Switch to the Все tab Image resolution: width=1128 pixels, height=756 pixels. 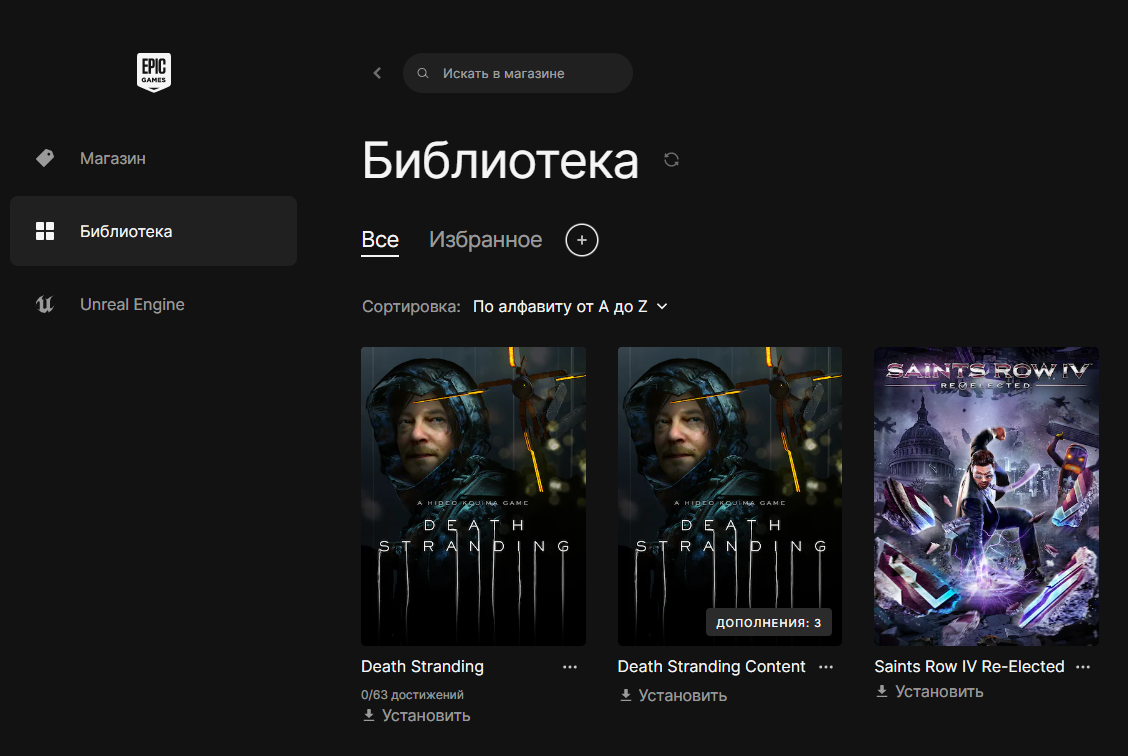click(380, 240)
